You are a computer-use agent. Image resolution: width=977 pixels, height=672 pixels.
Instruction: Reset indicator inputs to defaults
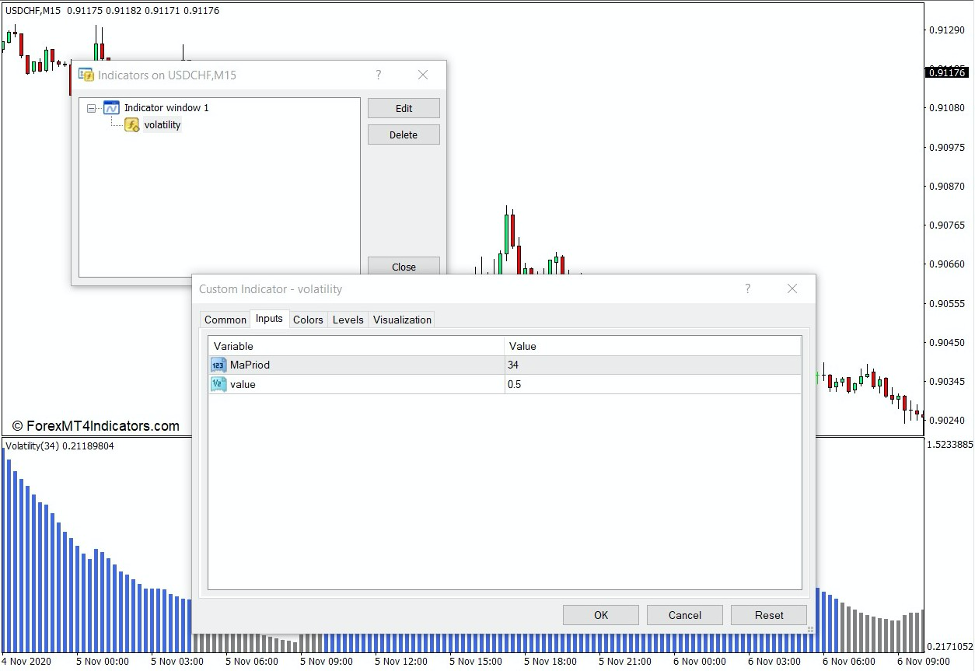768,614
